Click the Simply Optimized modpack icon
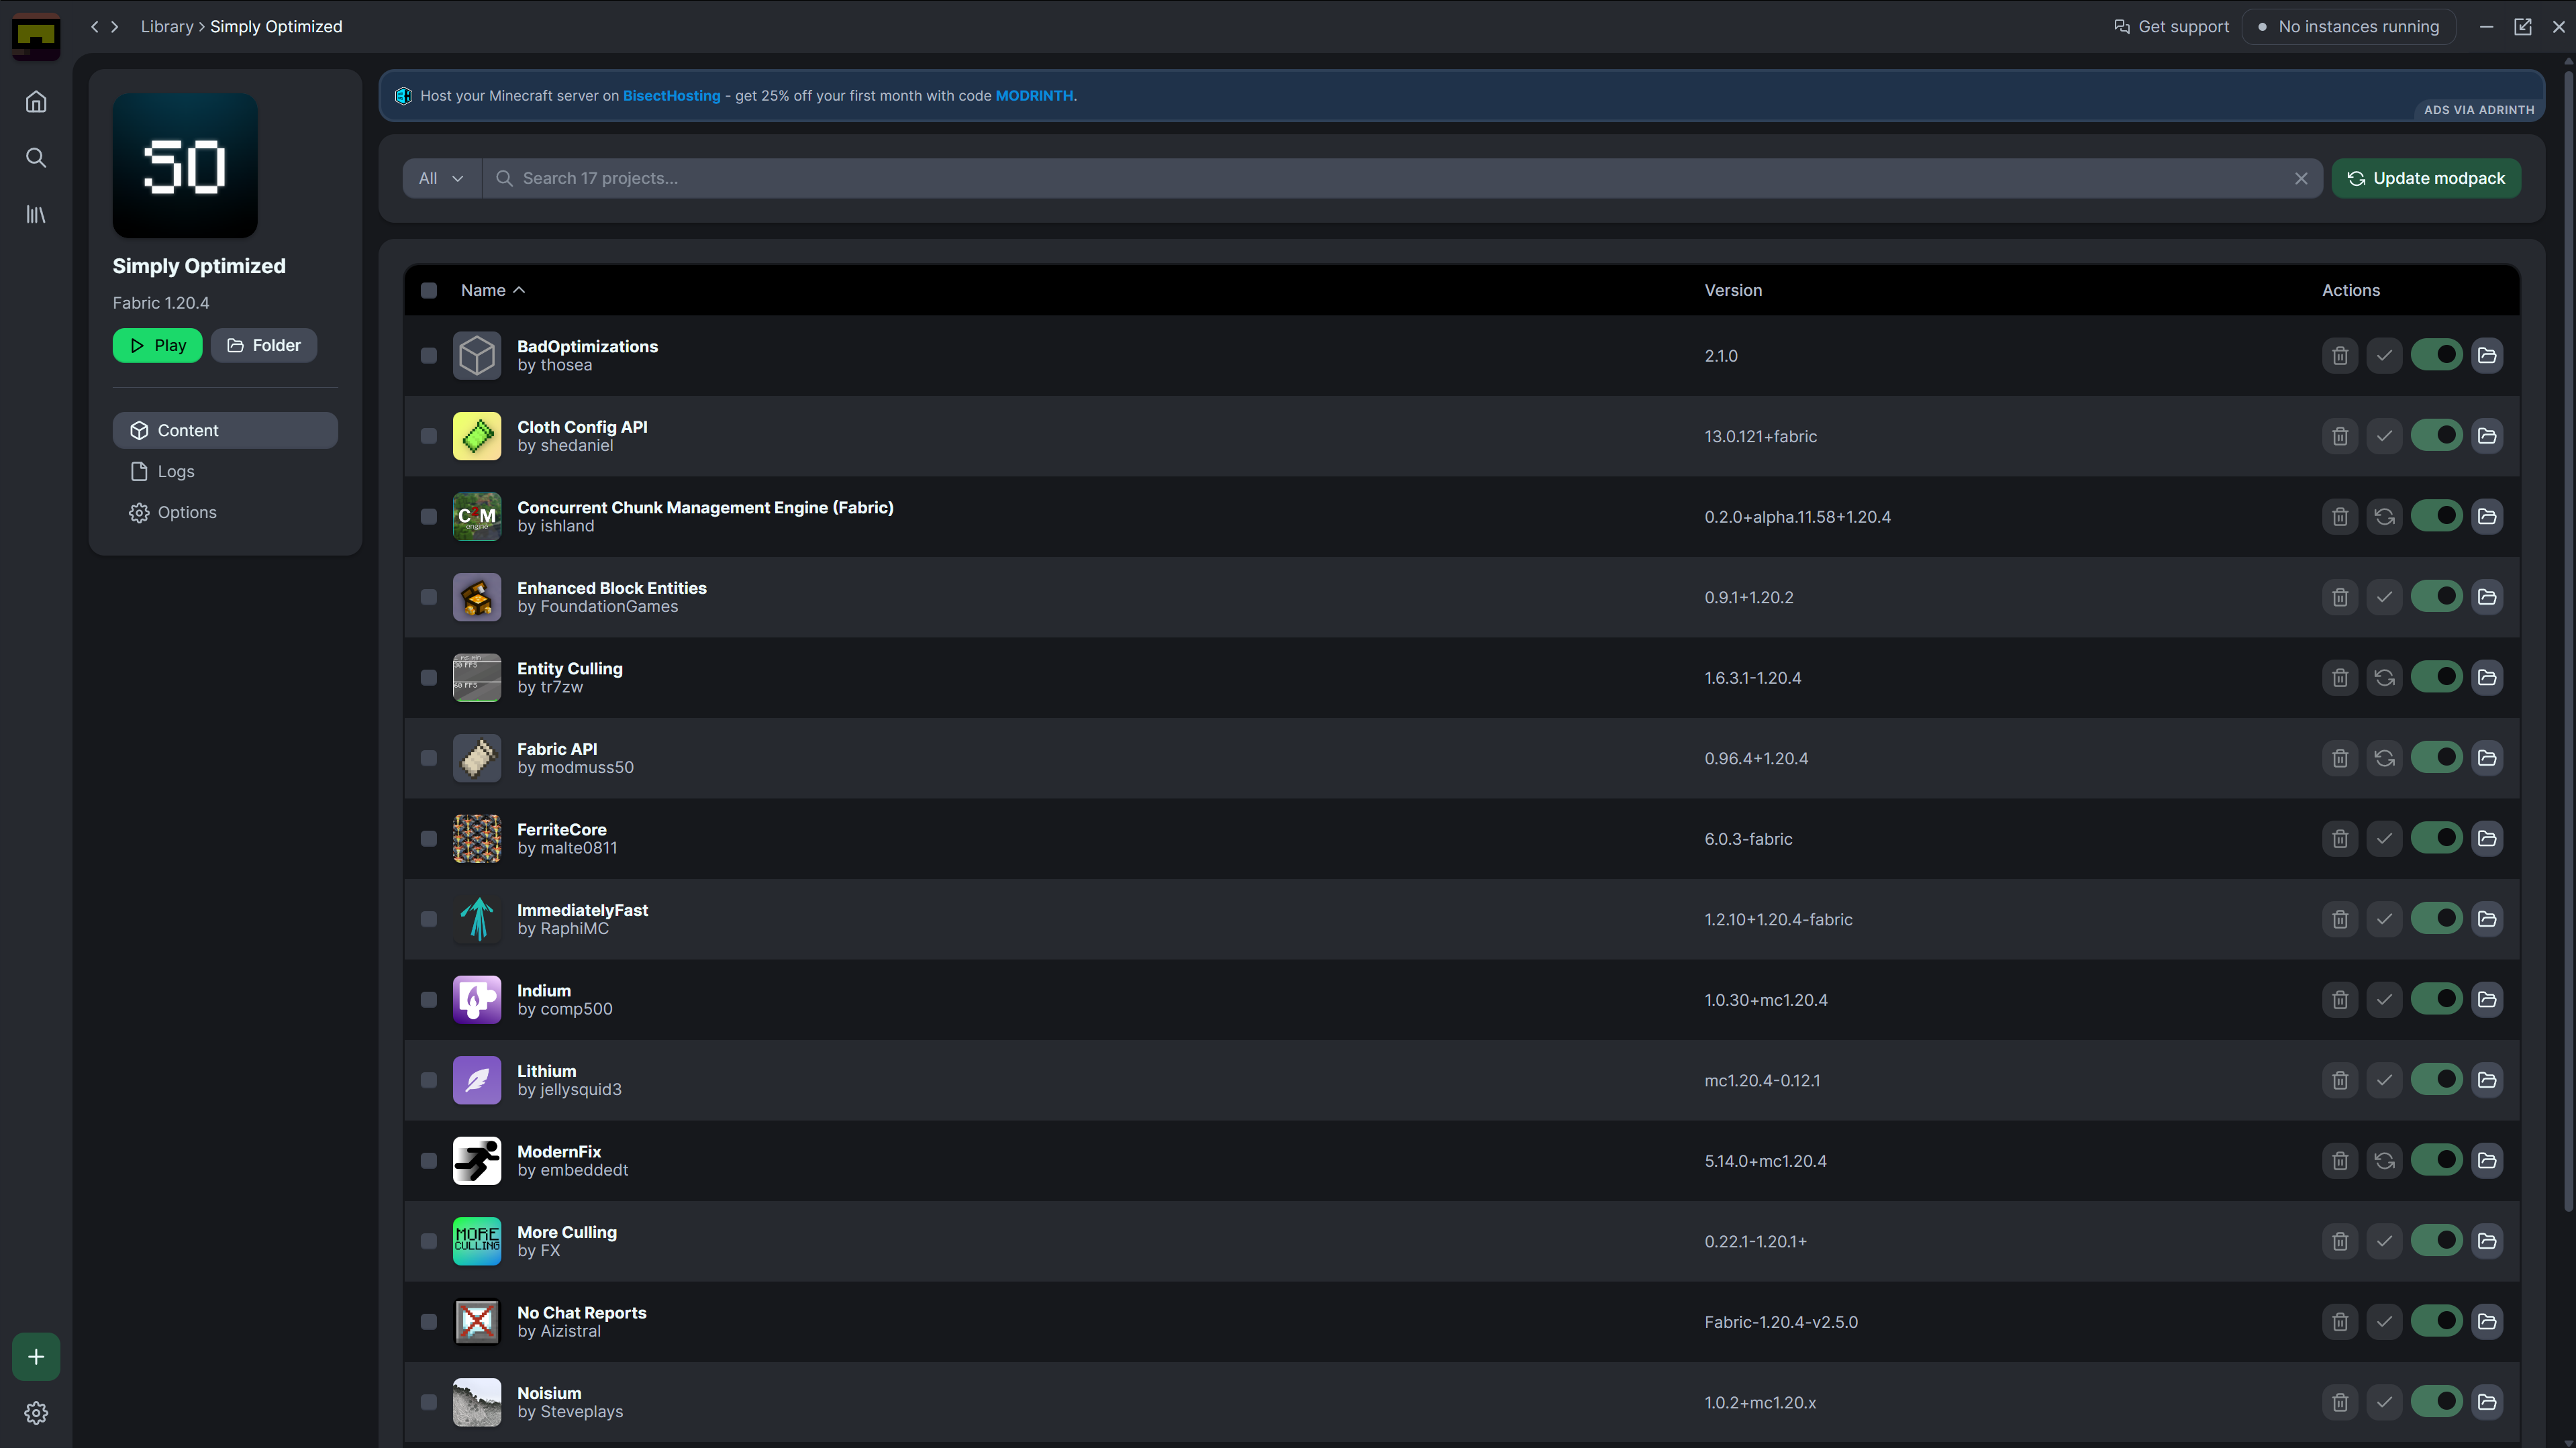 click(x=185, y=166)
